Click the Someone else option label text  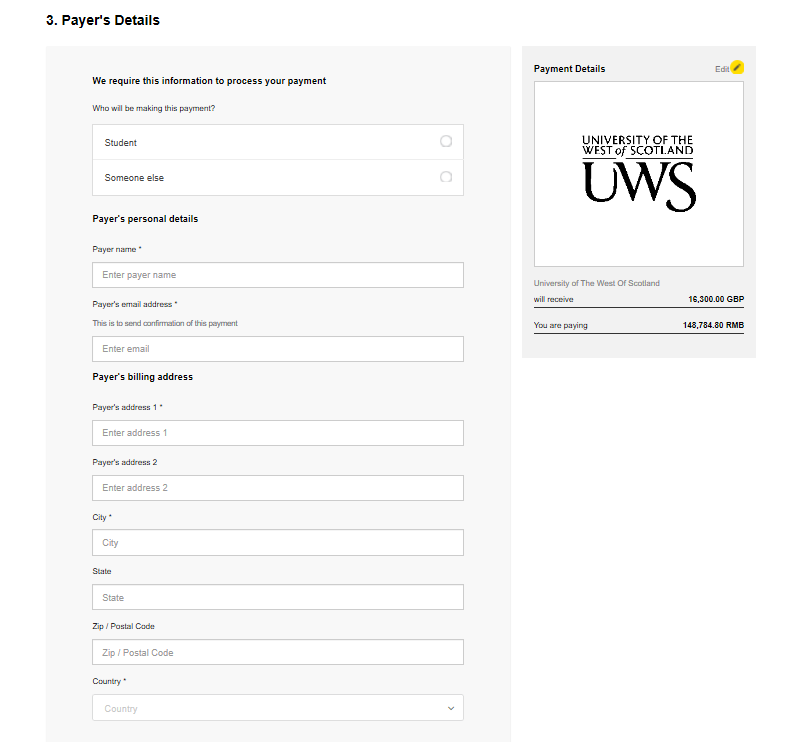point(134,178)
